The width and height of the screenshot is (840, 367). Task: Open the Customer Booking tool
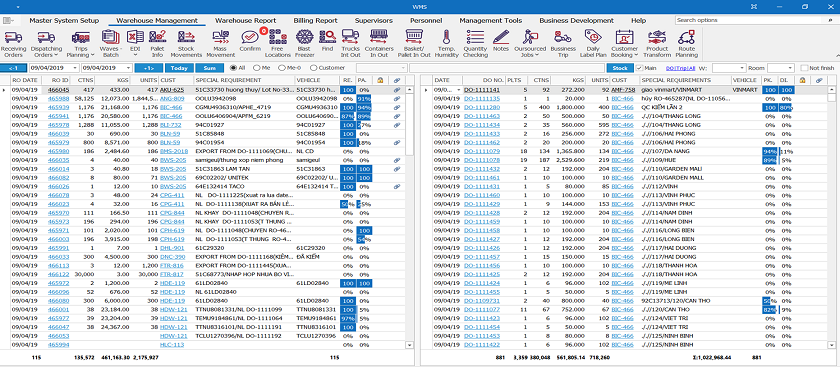(625, 44)
